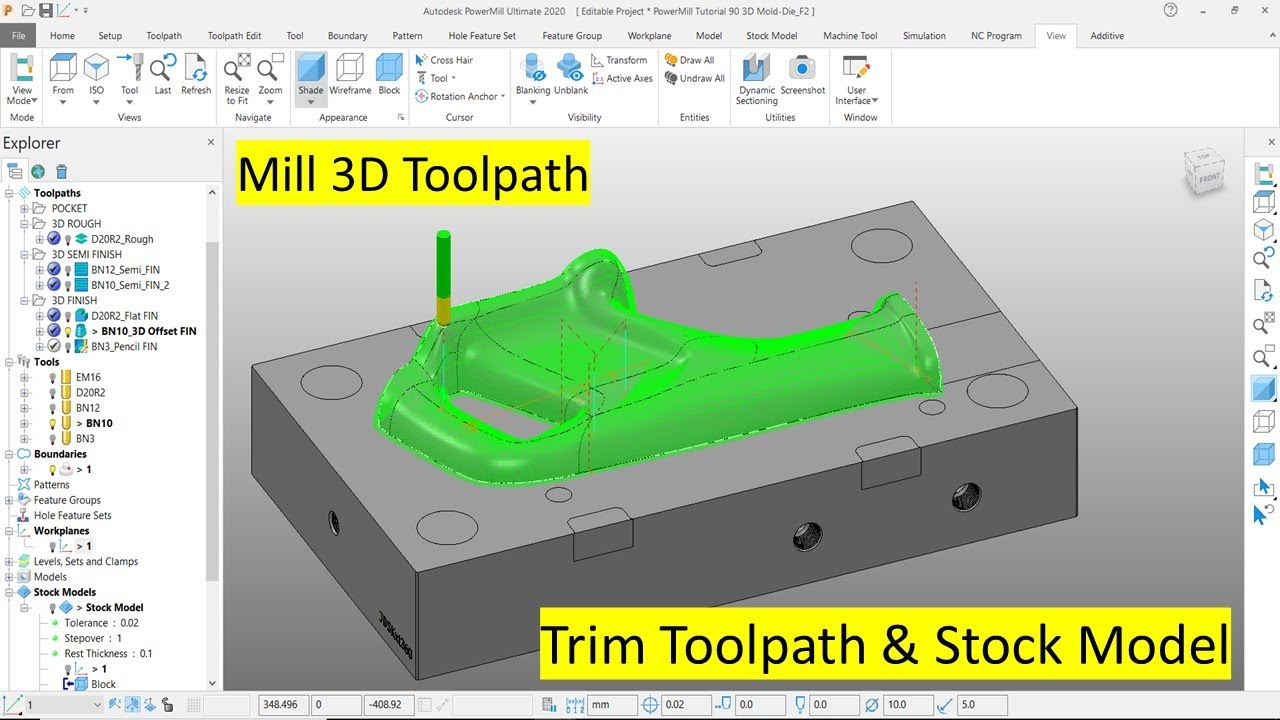Select the BN3_Pencil FIN toolpath
Screen dimensions: 1280x720
pos(124,346)
